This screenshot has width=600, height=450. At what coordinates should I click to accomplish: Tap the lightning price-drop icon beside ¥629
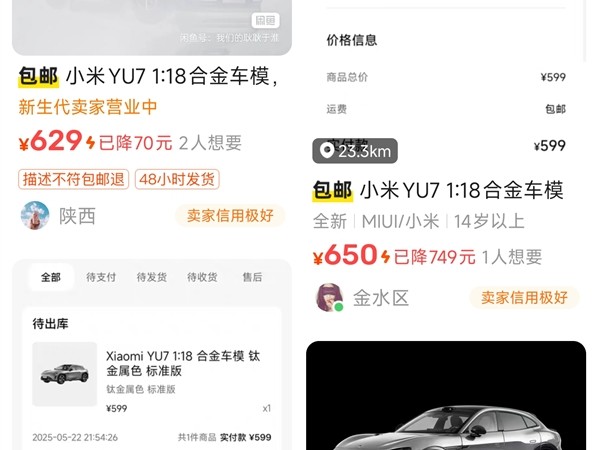[x=90, y=142]
